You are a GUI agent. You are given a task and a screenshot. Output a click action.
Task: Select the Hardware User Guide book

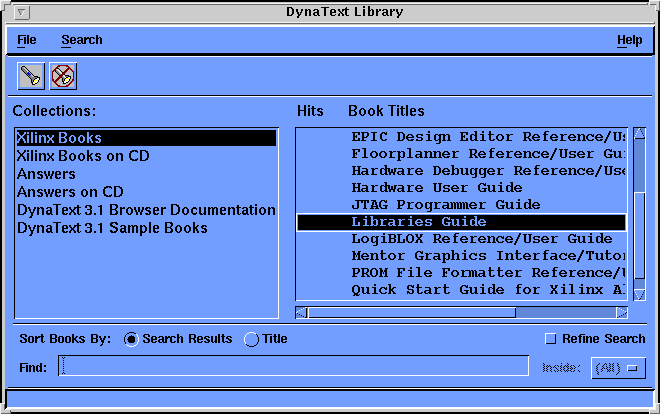[436, 188]
